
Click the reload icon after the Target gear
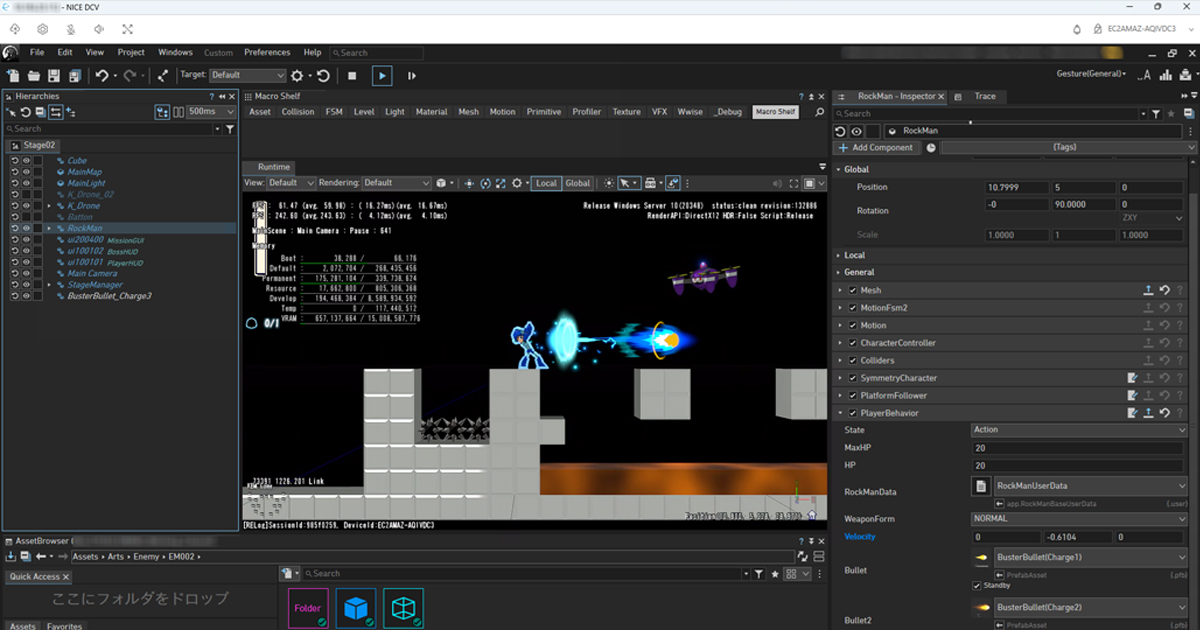(x=323, y=75)
